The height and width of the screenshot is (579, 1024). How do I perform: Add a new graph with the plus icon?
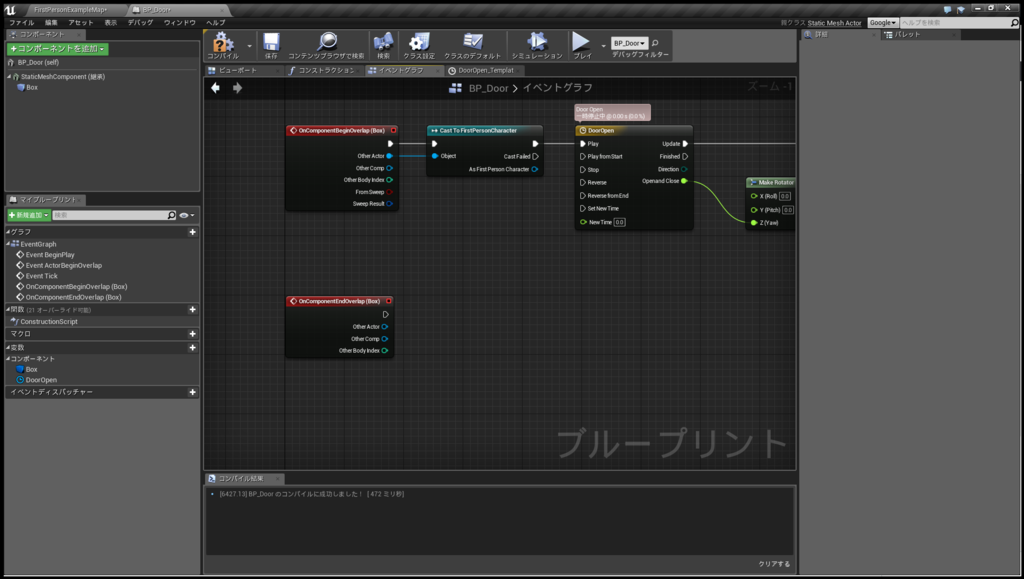pyautogui.click(x=192, y=232)
